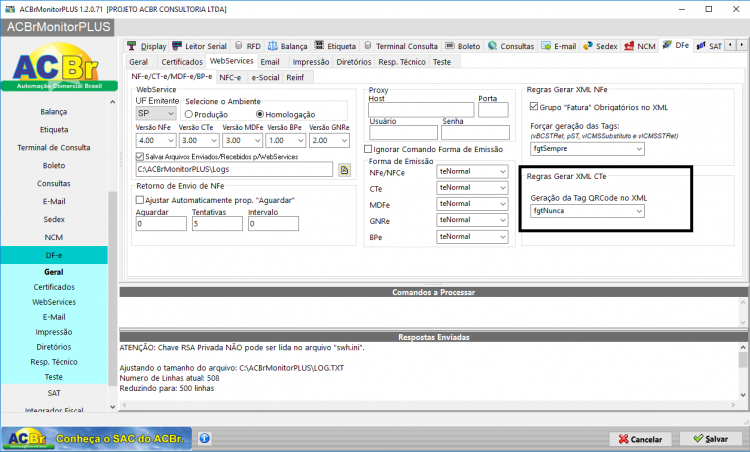Open BPe Forma de Emissão dropdown
This screenshot has width=750, height=452.
pos(472,237)
